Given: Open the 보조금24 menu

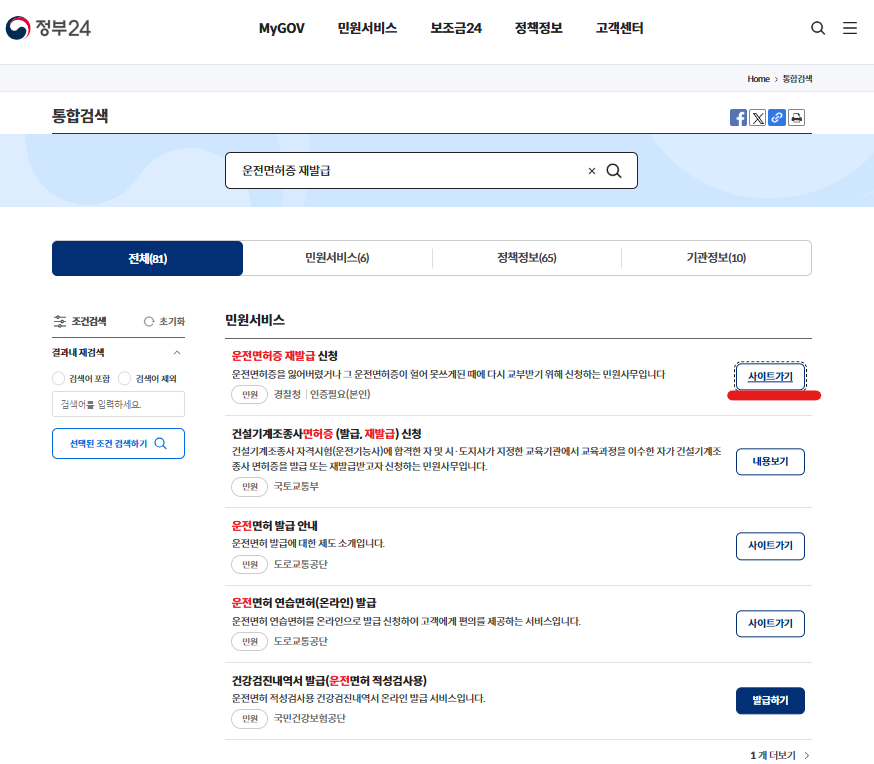Looking at the screenshot, I should coord(455,28).
